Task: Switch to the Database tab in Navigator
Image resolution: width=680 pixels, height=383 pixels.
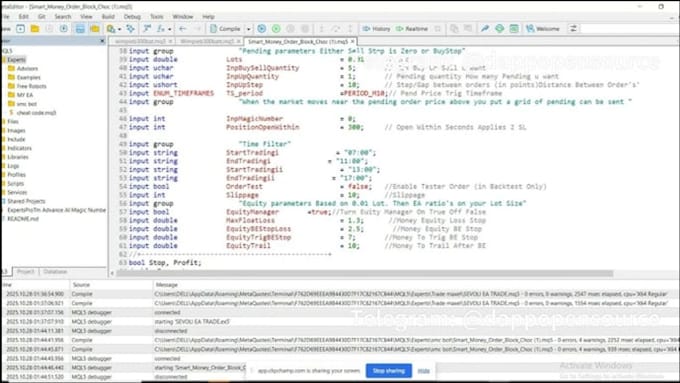Action: tap(55, 272)
